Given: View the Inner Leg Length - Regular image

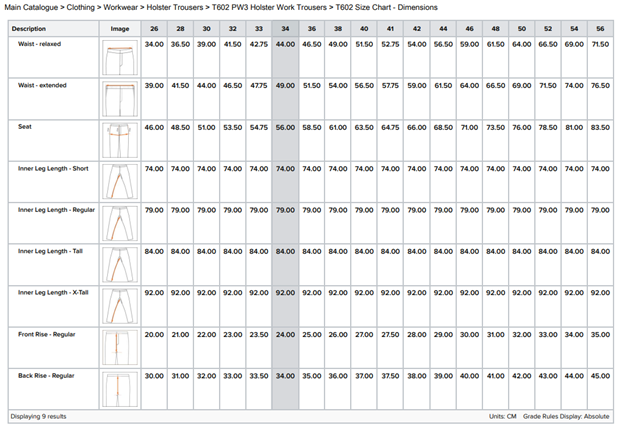Looking at the screenshot, I should [x=119, y=222].
